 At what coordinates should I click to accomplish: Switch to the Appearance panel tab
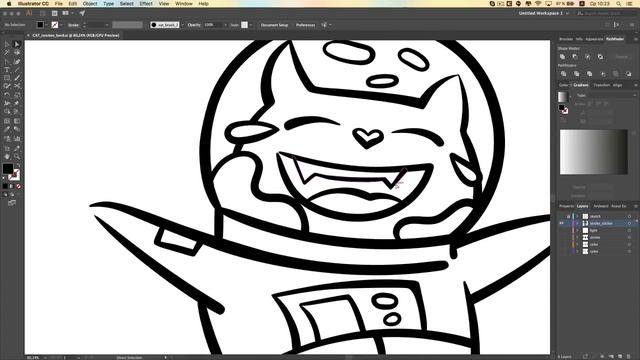[594, 39]
